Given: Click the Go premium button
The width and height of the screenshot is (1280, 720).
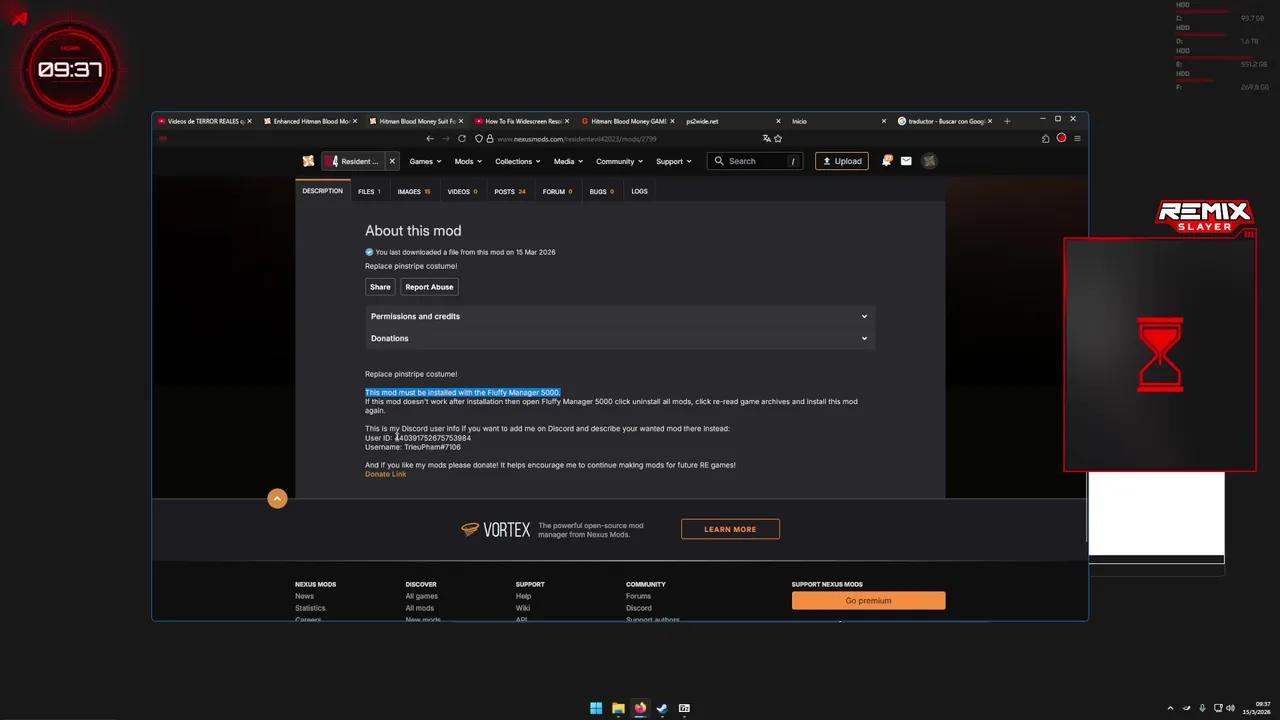Looking at the screenshot, I should pos(868,601).
